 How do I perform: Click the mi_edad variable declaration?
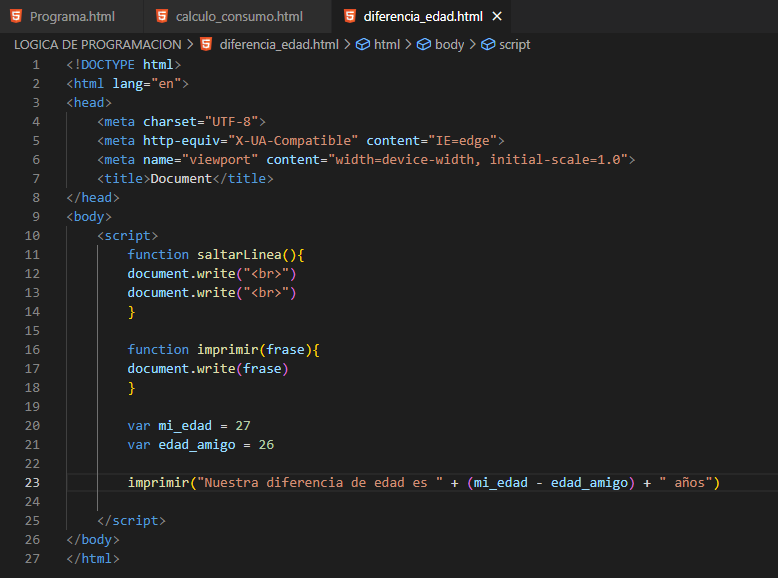tap(185, 426)
